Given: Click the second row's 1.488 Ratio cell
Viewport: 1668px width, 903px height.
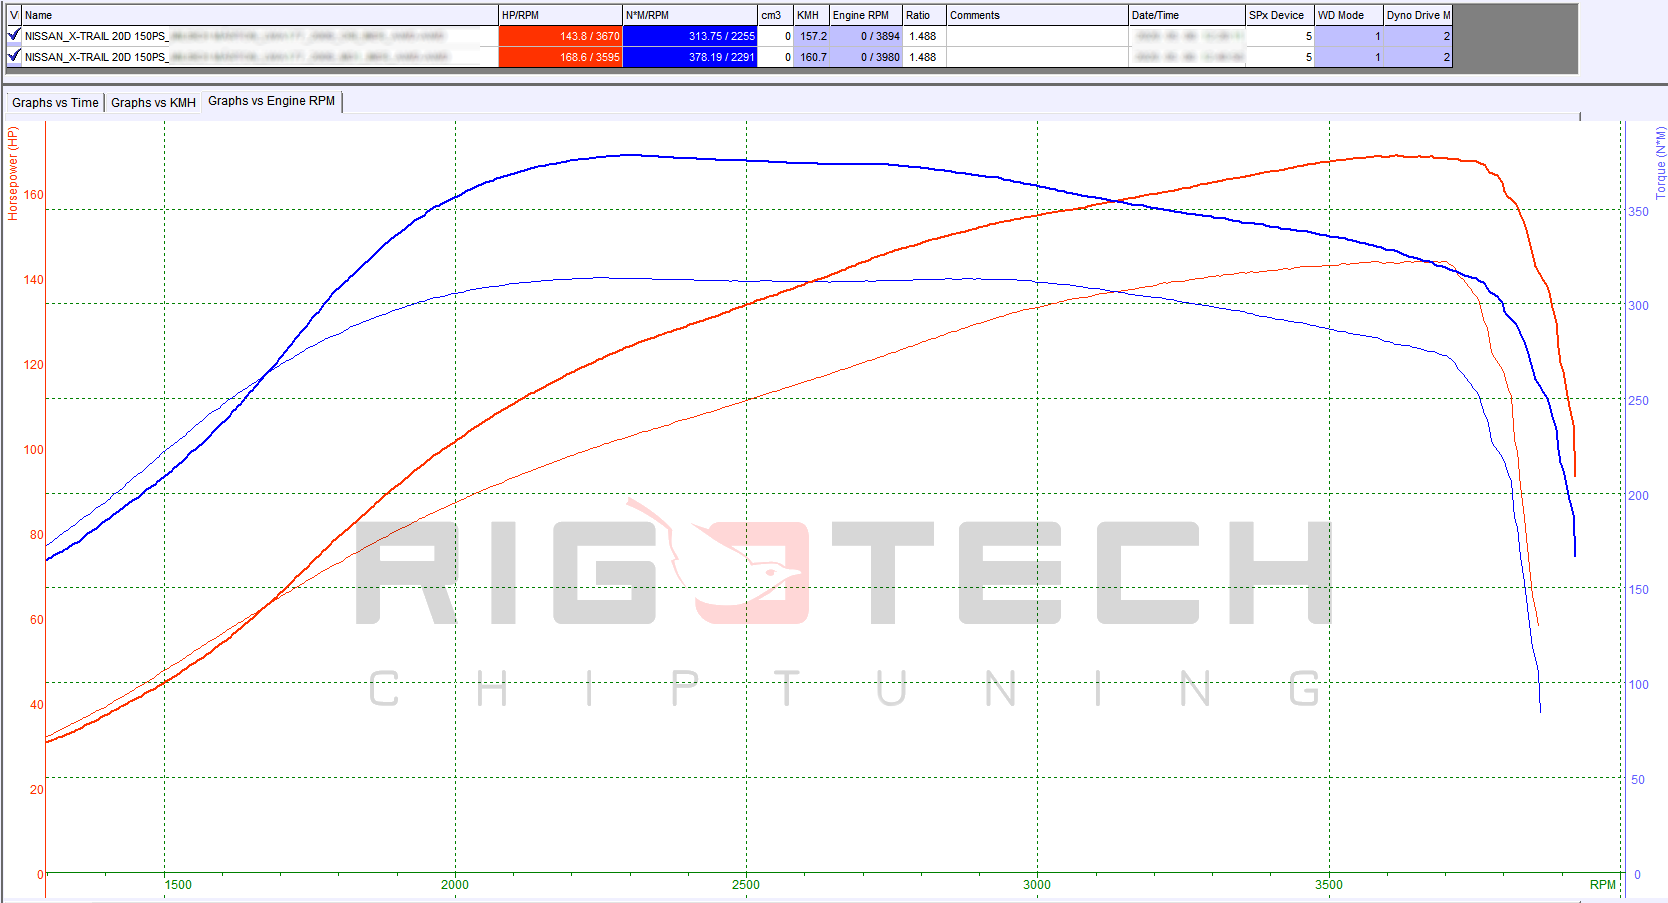Looking at the screenshot, I should point(924,57).
